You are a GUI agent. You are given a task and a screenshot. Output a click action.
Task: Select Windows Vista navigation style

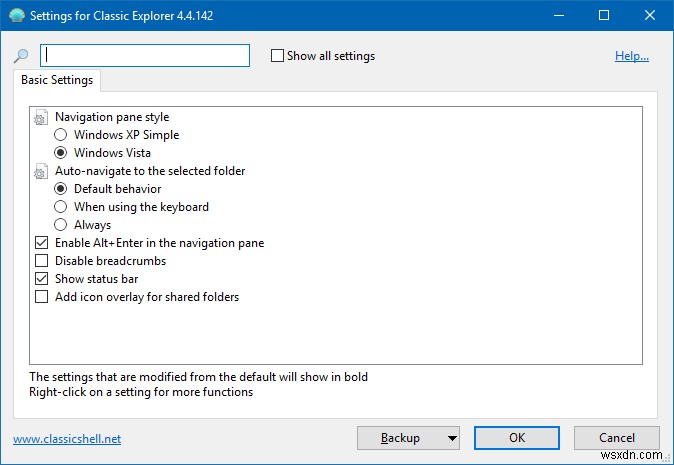click(61, 153)
